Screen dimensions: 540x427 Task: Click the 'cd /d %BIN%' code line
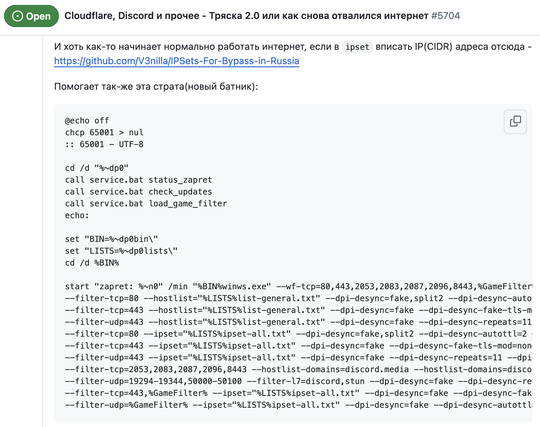(x=92, y=263)
